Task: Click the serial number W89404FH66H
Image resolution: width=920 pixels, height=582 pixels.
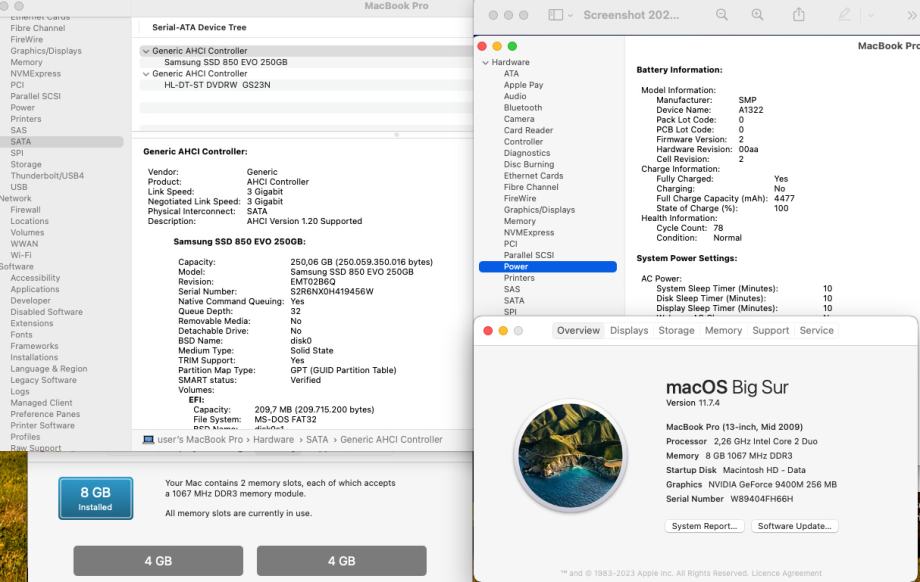Action: (x=762, y=499)
